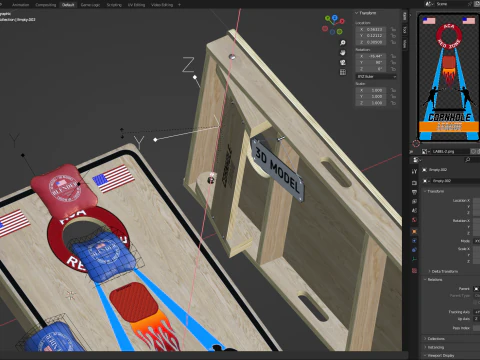Select the sidebar Tool tab
The width and height of the screenshot is (480, 360).
(405, 30)
